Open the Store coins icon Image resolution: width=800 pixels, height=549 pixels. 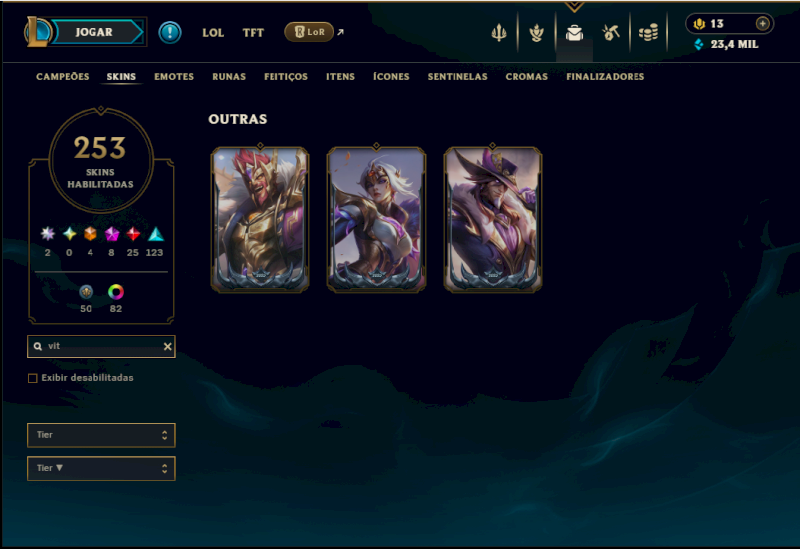(x=648, y=33)
